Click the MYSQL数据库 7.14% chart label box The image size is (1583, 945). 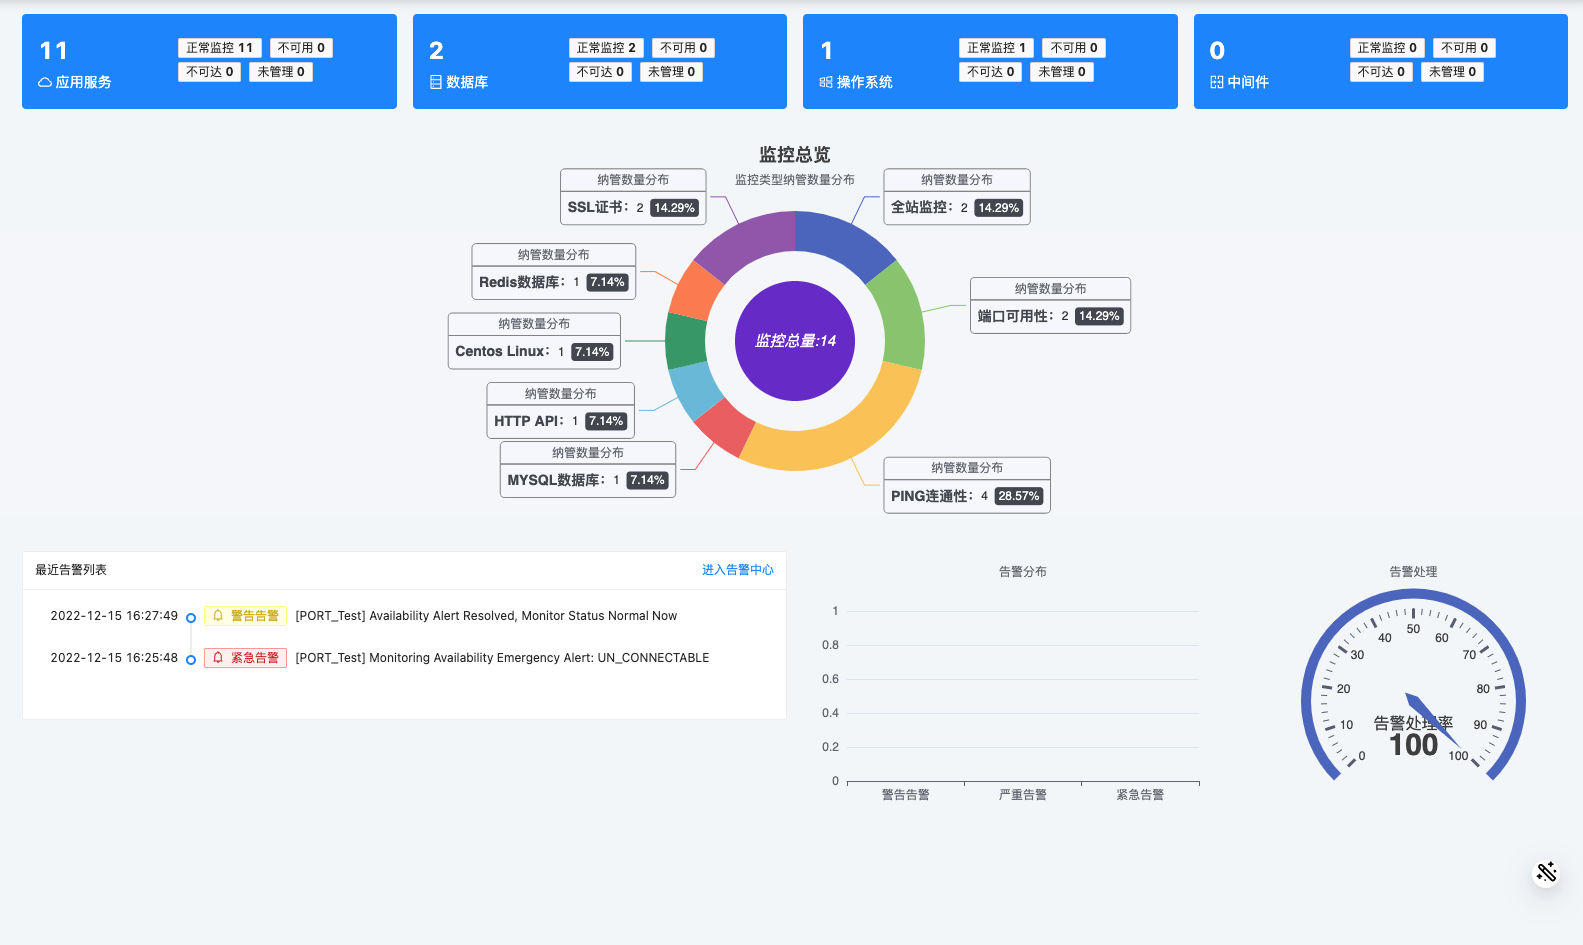click(x=588, y=469)
